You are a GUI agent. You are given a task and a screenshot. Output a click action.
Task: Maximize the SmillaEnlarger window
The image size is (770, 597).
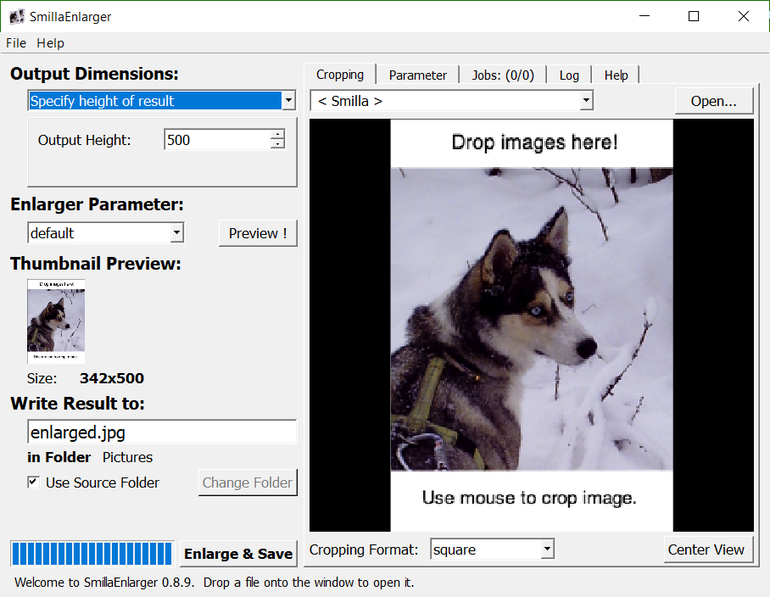pos(693,16)
